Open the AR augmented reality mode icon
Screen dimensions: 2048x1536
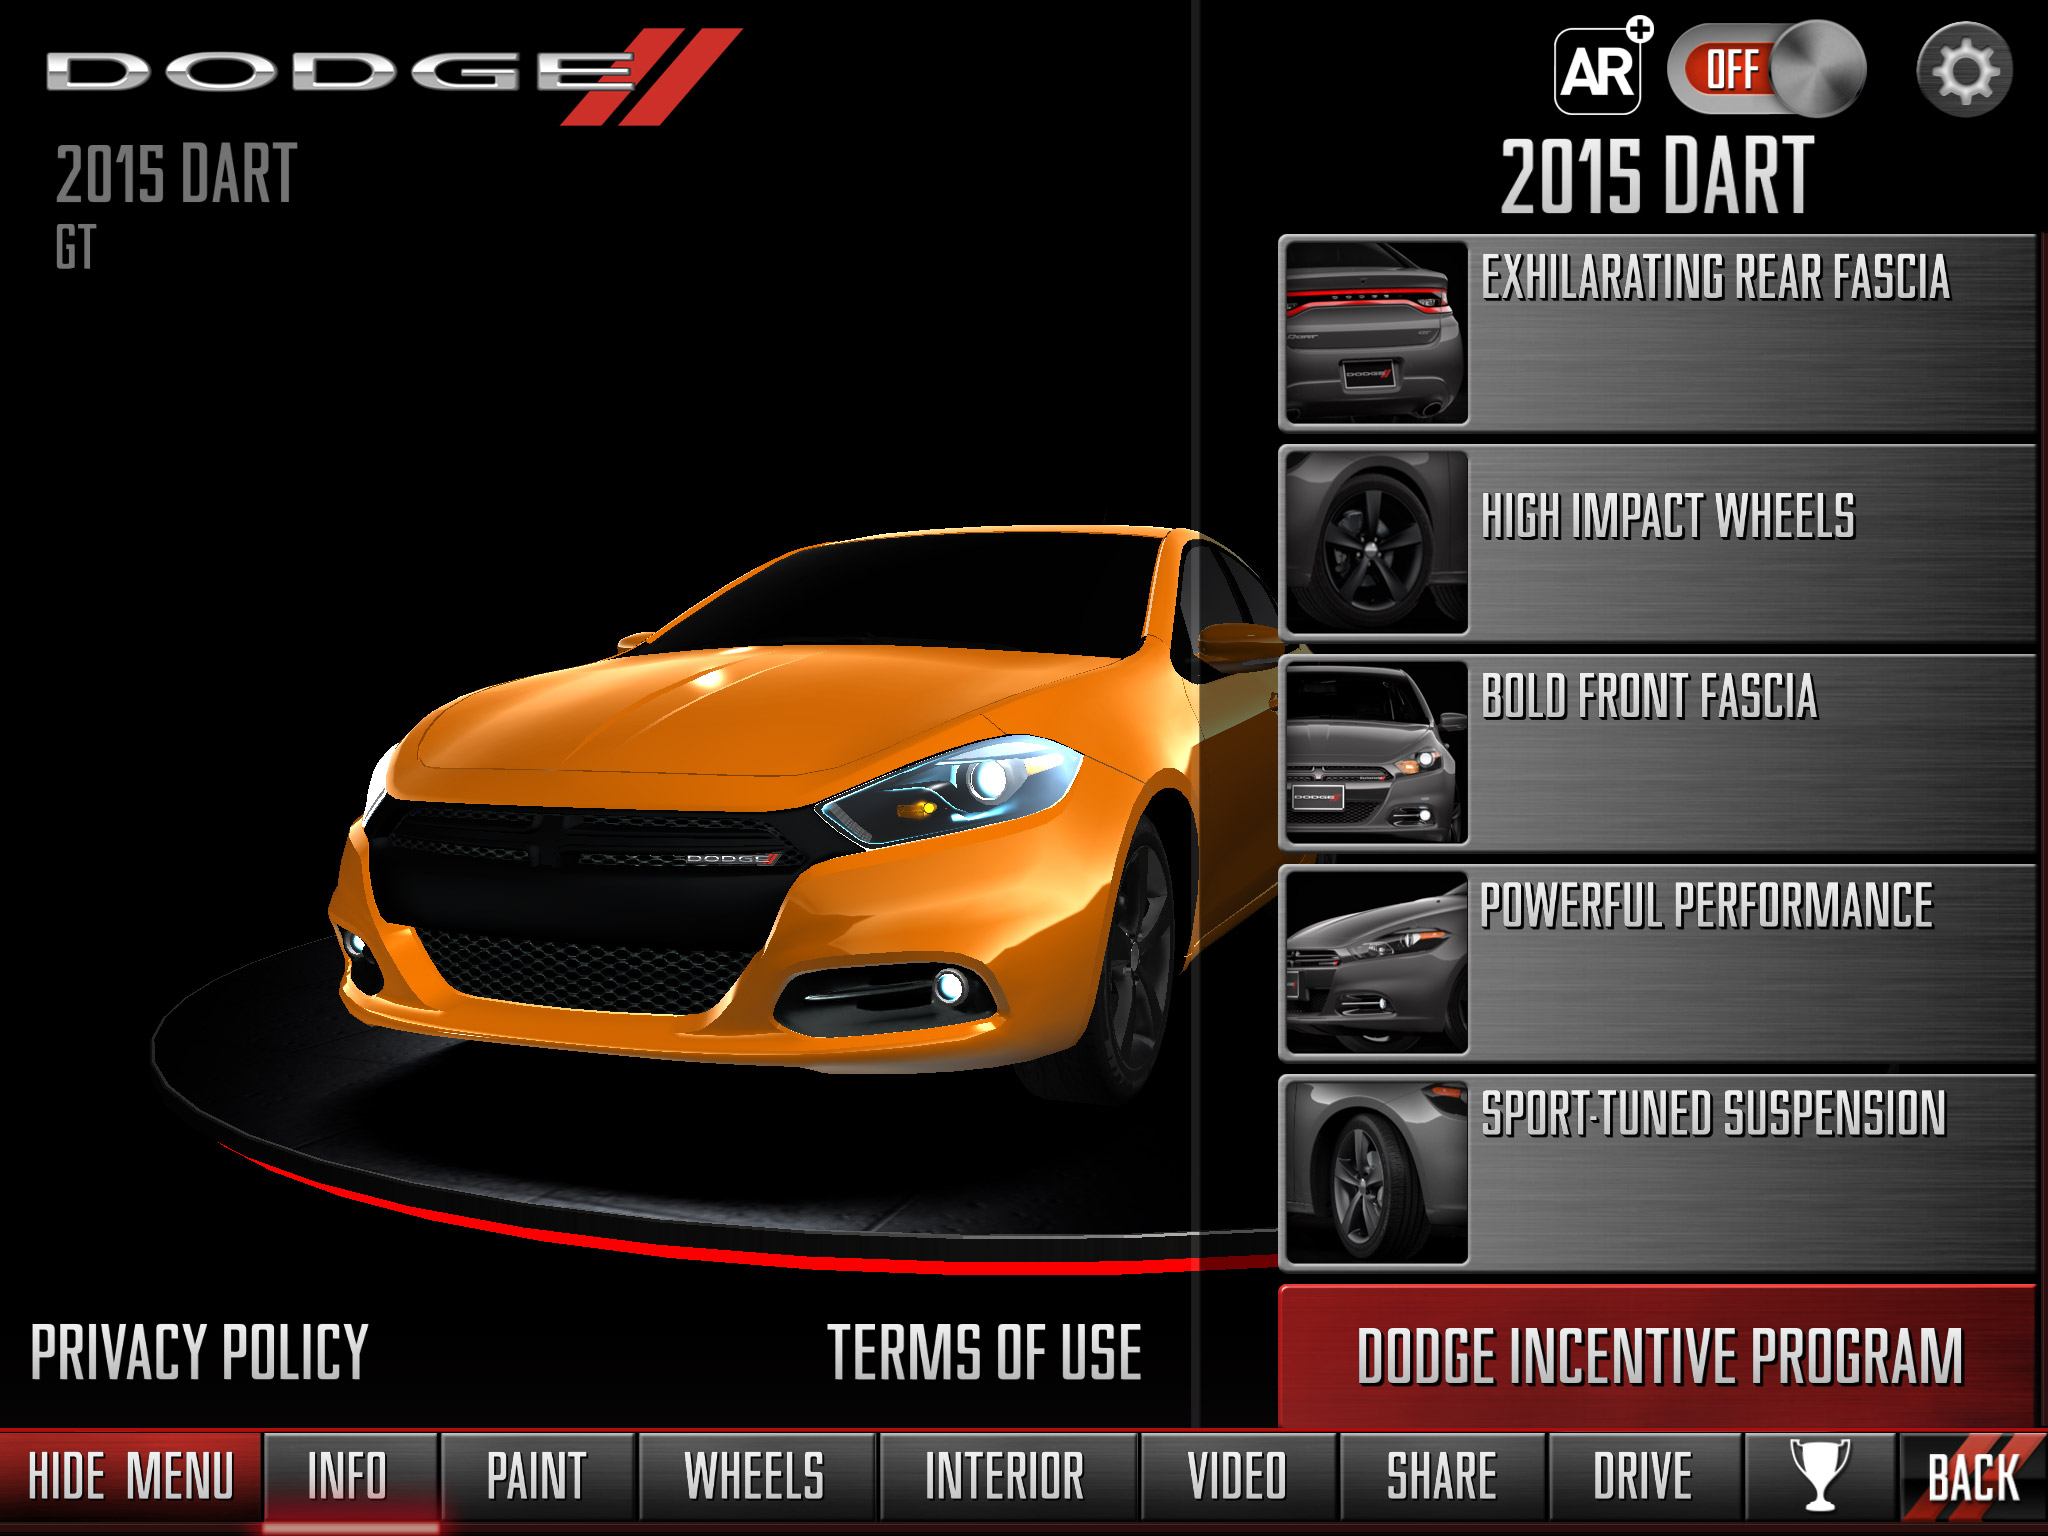pyautogui.click(x=1601, y=68)
